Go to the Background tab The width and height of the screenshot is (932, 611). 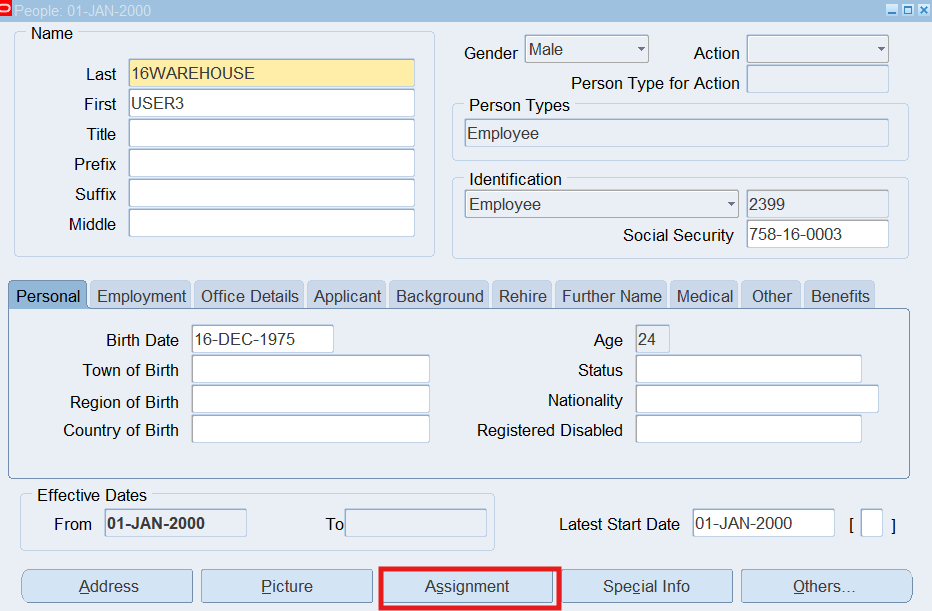click(x=439, y=296)
